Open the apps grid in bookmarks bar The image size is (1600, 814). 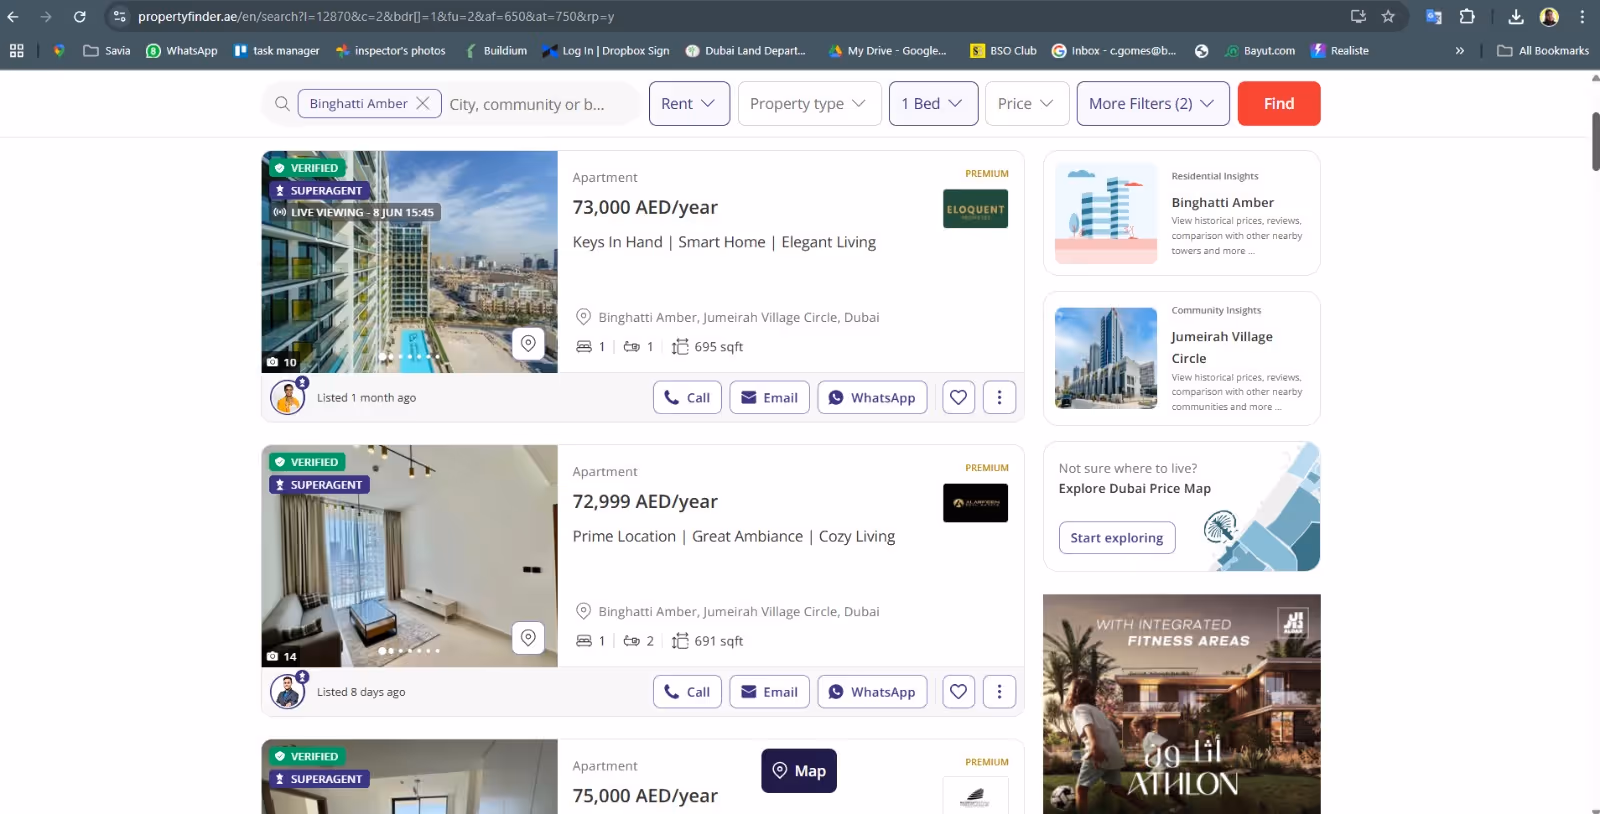(17, 50)
